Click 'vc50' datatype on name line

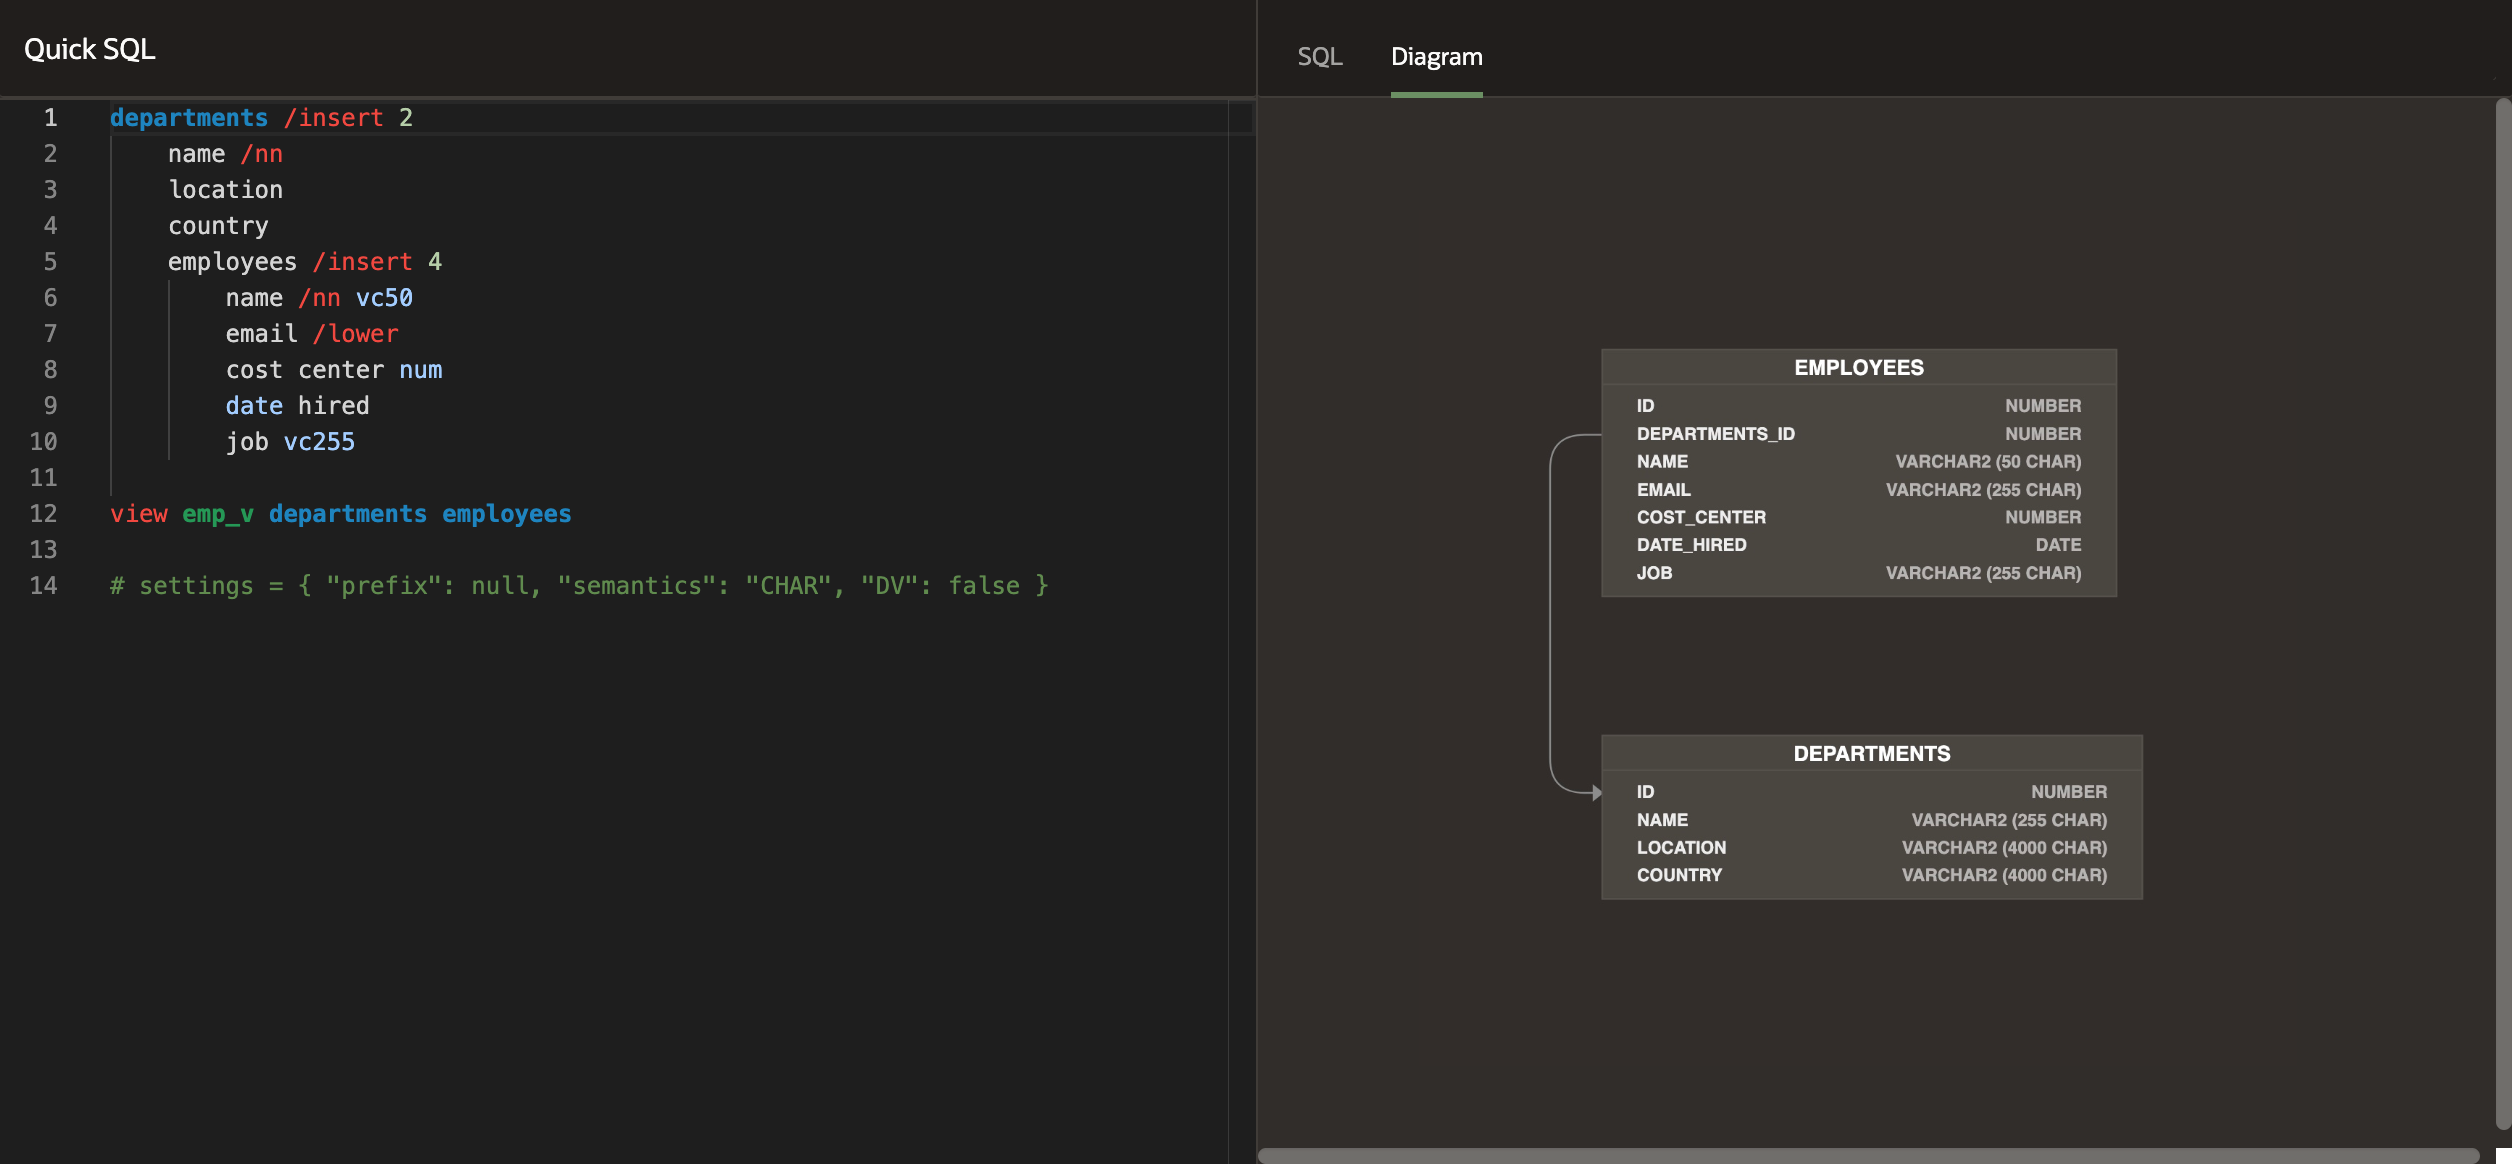pos(384,298)
